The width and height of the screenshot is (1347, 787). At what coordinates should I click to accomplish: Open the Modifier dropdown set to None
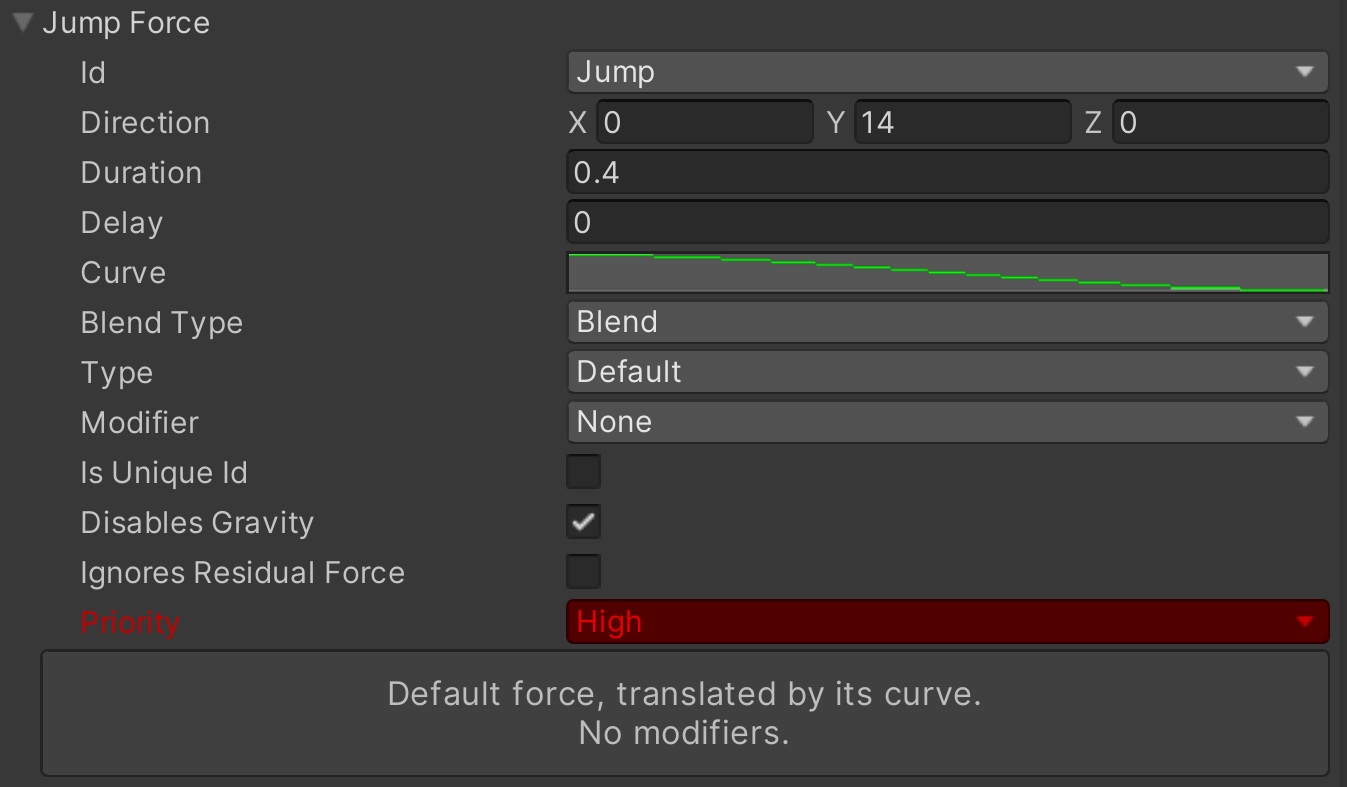(x=946, y=422)
